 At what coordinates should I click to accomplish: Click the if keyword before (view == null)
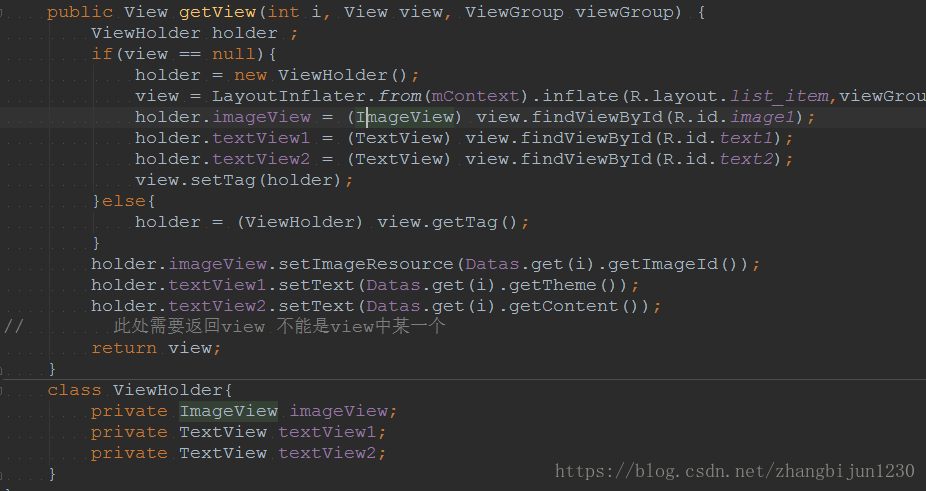[x=102, y=54]
